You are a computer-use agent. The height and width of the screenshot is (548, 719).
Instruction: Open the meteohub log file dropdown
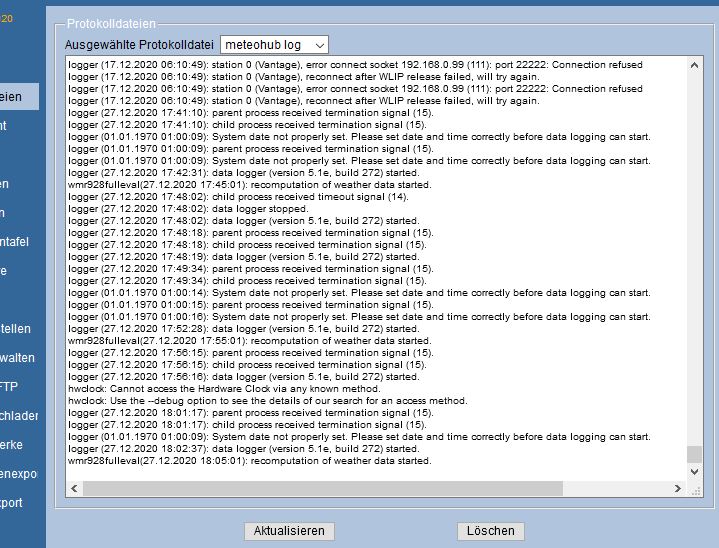click(273, 45)
